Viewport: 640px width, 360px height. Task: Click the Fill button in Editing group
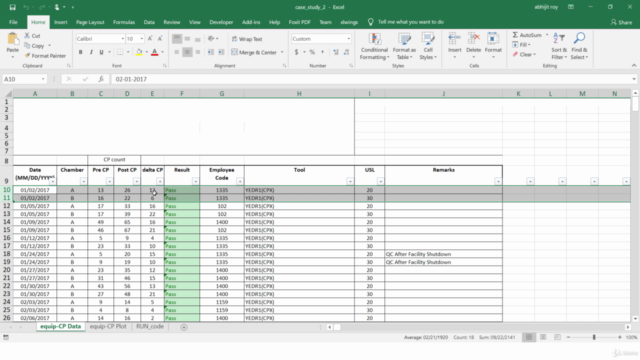[522, 44]
